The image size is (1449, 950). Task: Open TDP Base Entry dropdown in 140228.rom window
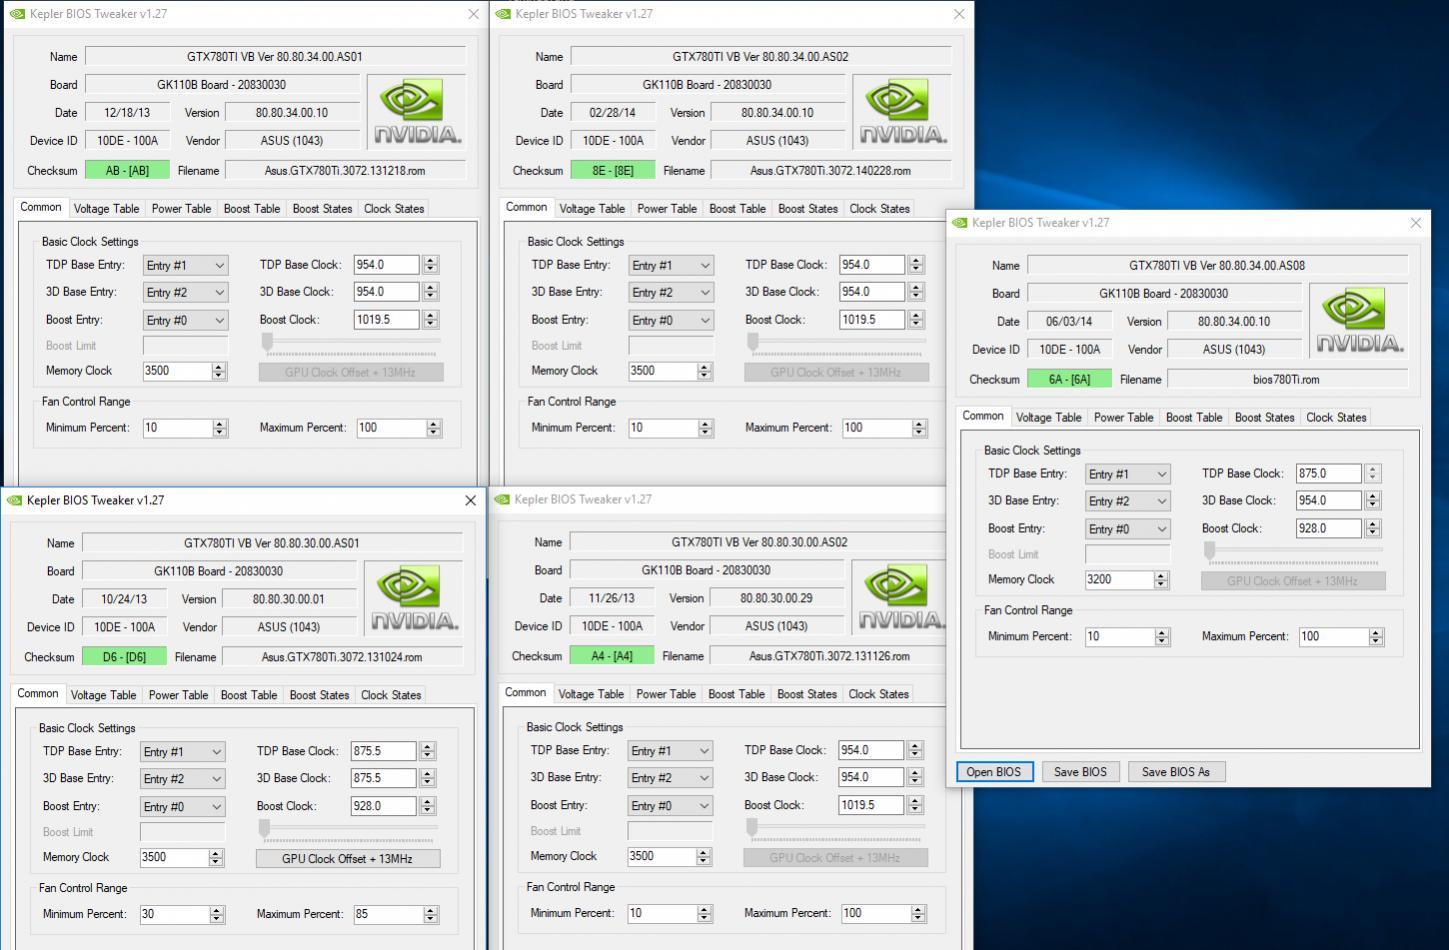pos(671,265)
